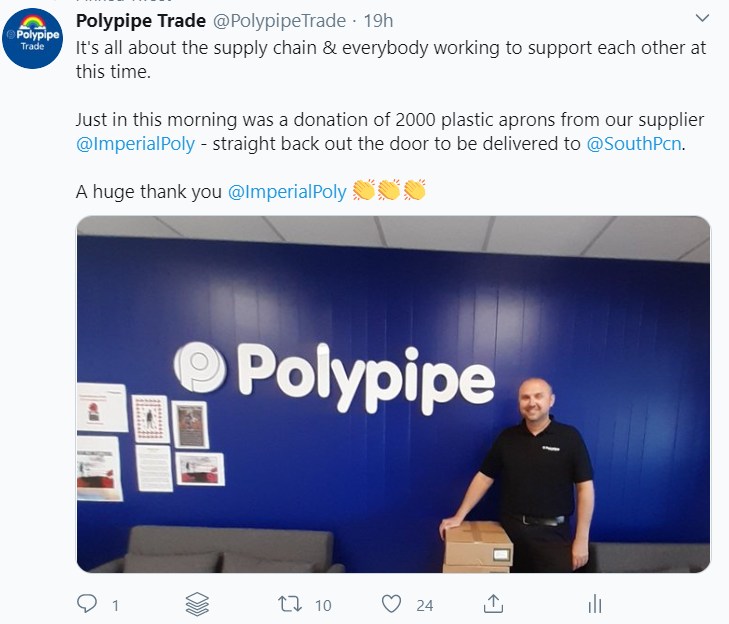The image size is (729, 624).
Task: View tweet analytics bar chart icon
Action: point(595,604)
